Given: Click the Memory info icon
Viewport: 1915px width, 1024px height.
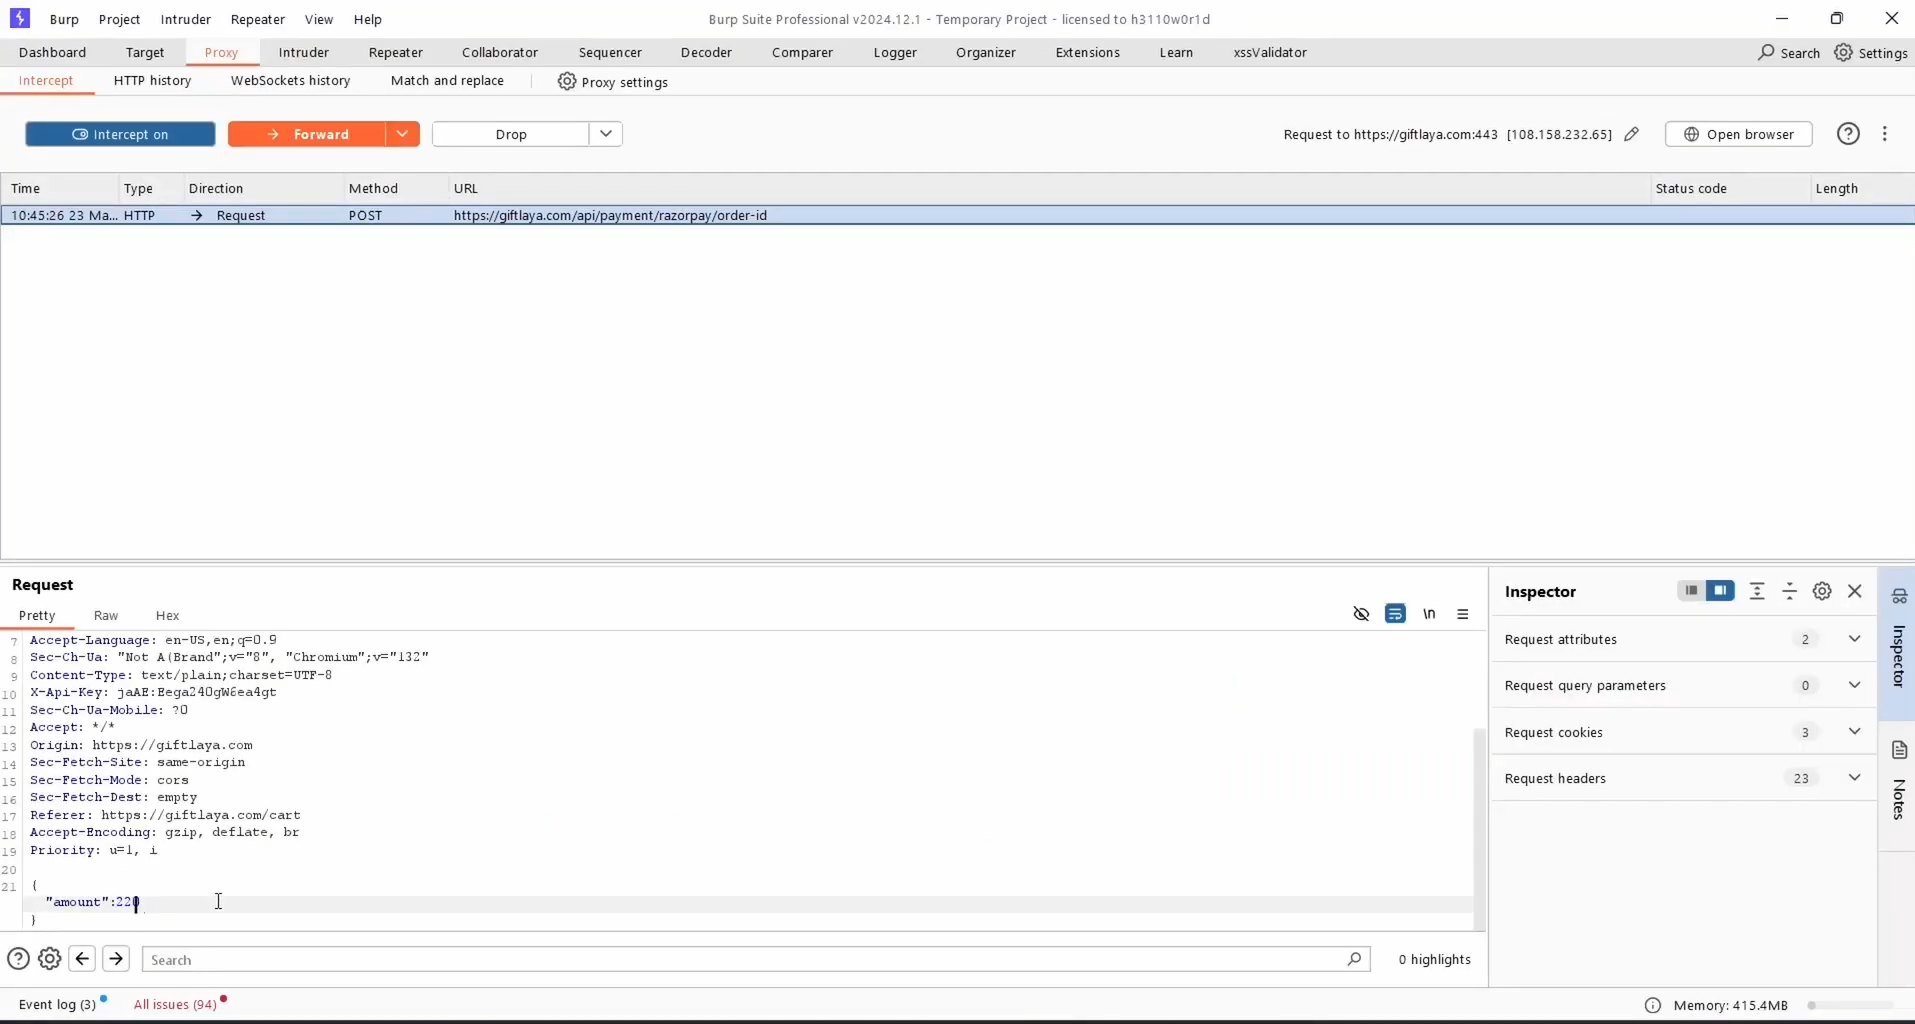Looking at the screenshot, I should tap(1652, 1005).
